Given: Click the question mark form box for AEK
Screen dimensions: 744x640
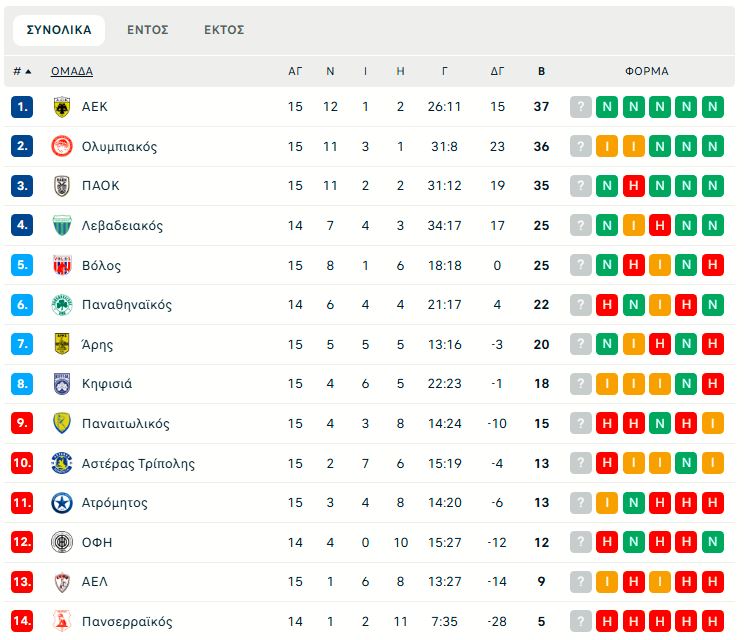Looking at the screenshot, I should point(581,107).
